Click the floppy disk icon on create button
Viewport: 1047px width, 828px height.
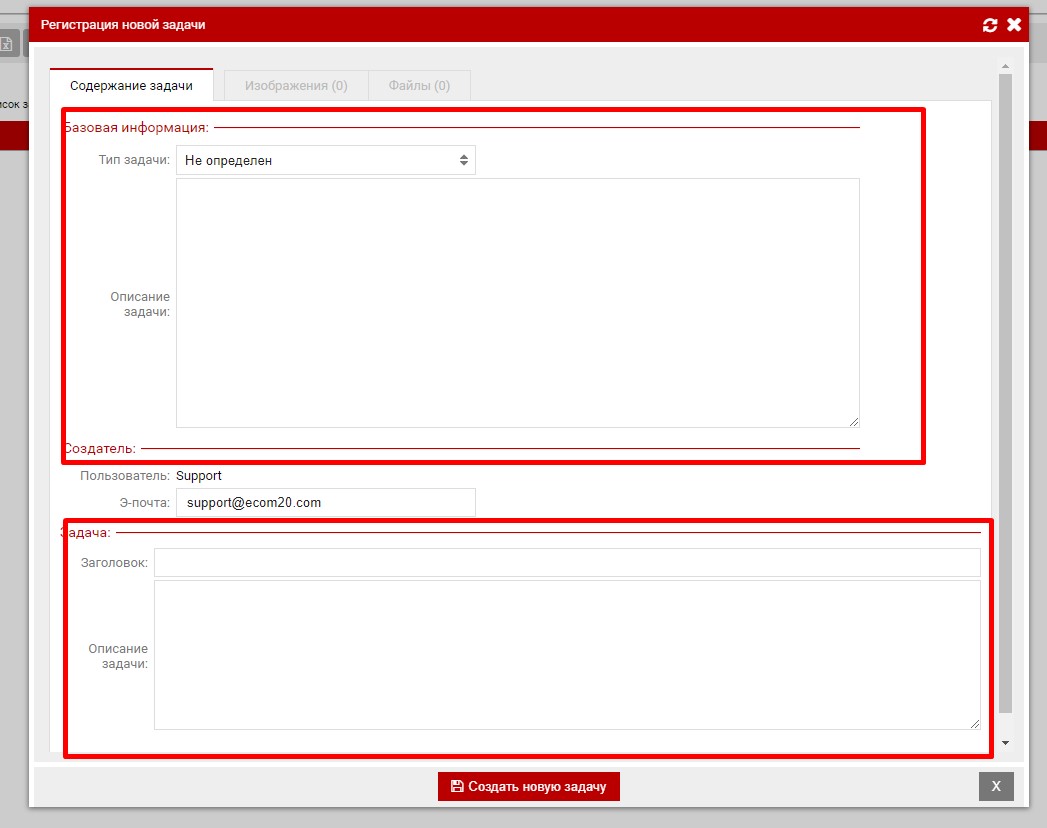457,787
